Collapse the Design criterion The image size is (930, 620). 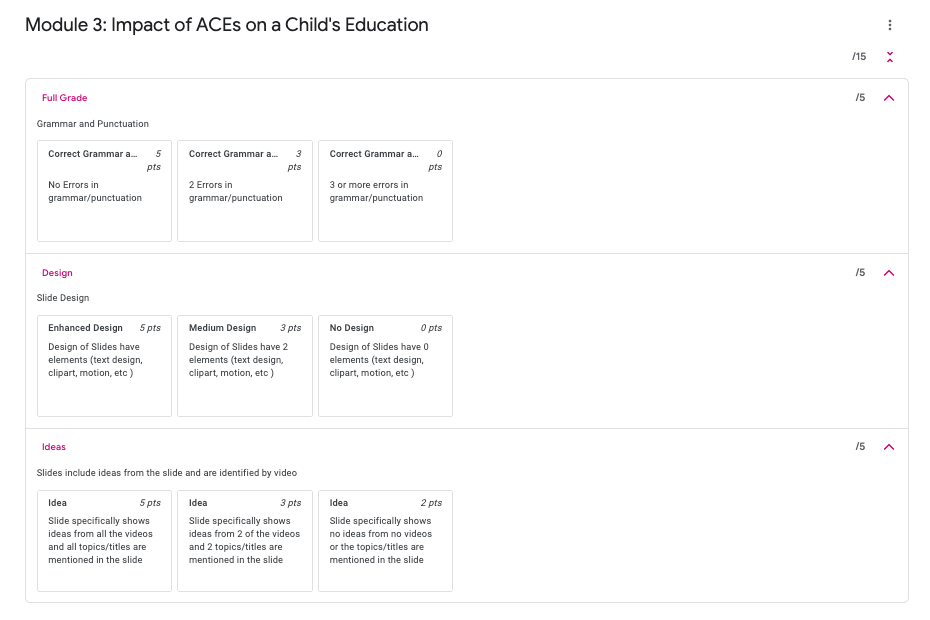(888, 273)
